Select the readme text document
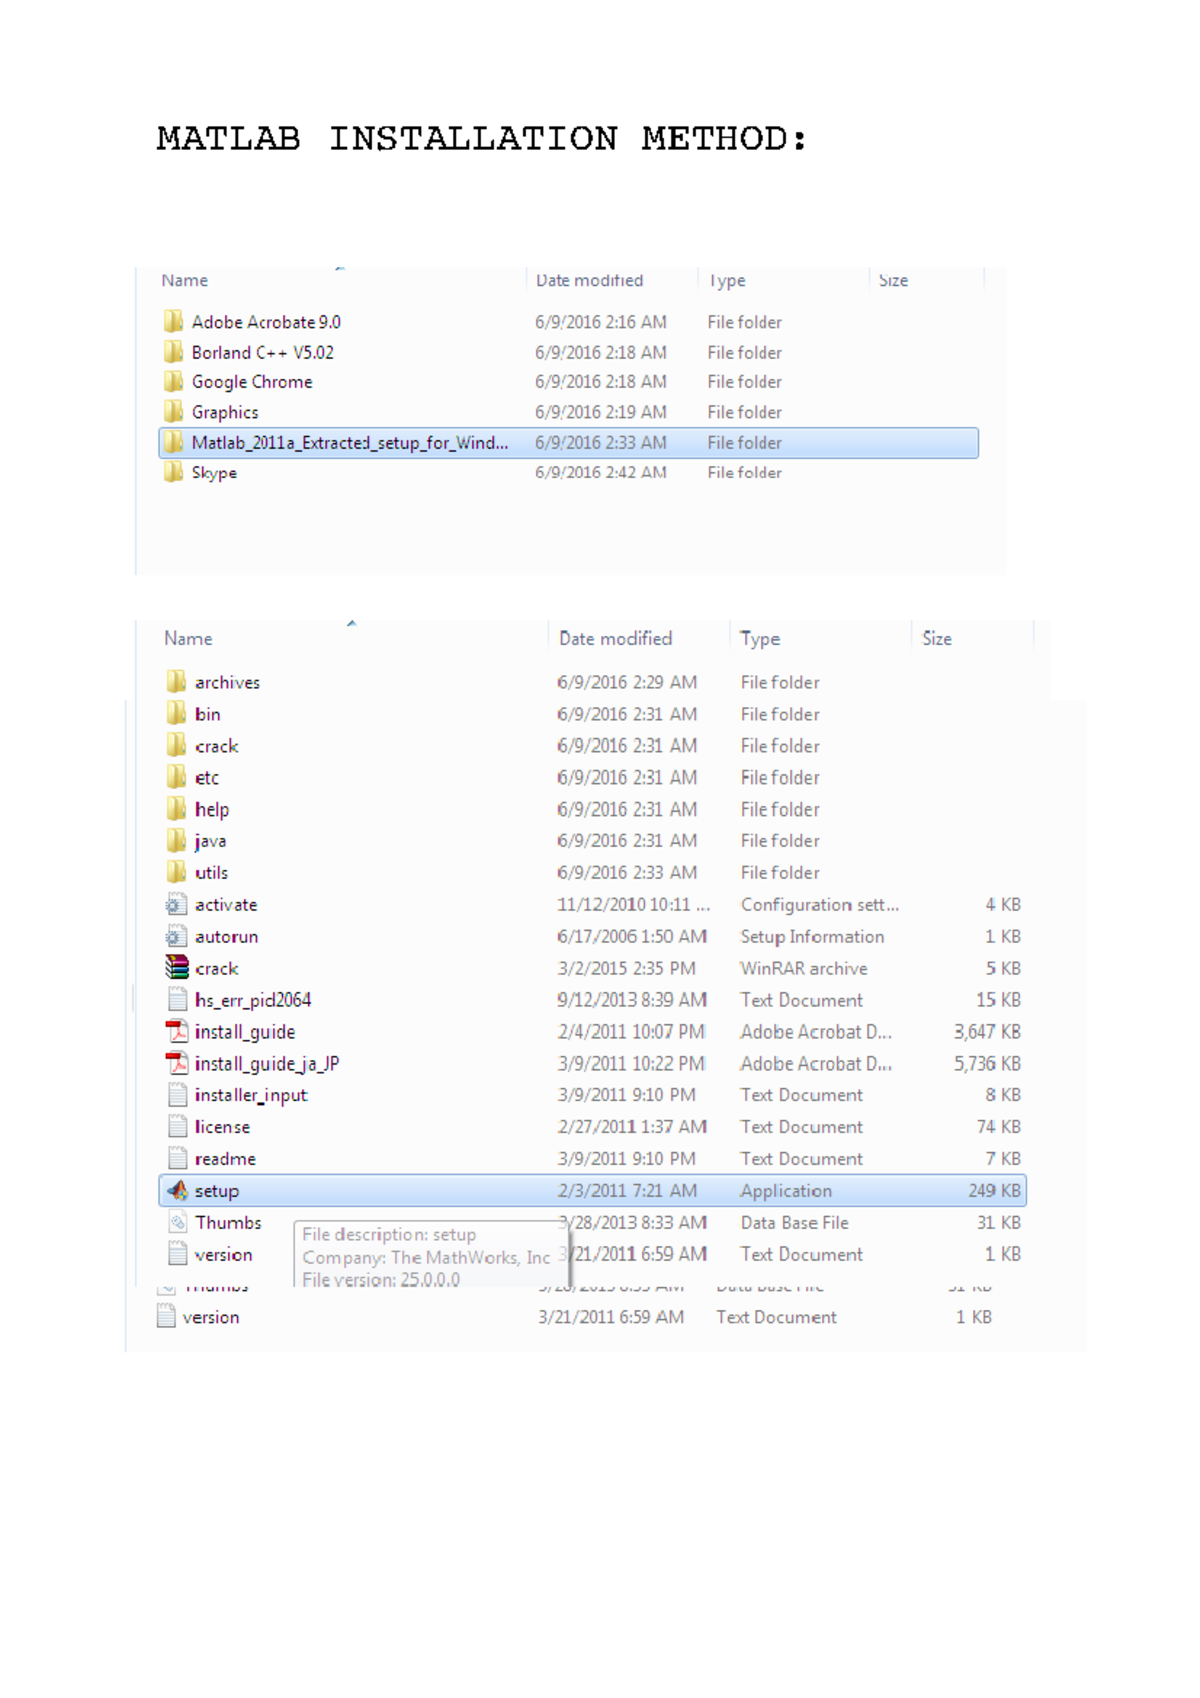Screen dimensions: 1200x1698 pos(225,1159)
